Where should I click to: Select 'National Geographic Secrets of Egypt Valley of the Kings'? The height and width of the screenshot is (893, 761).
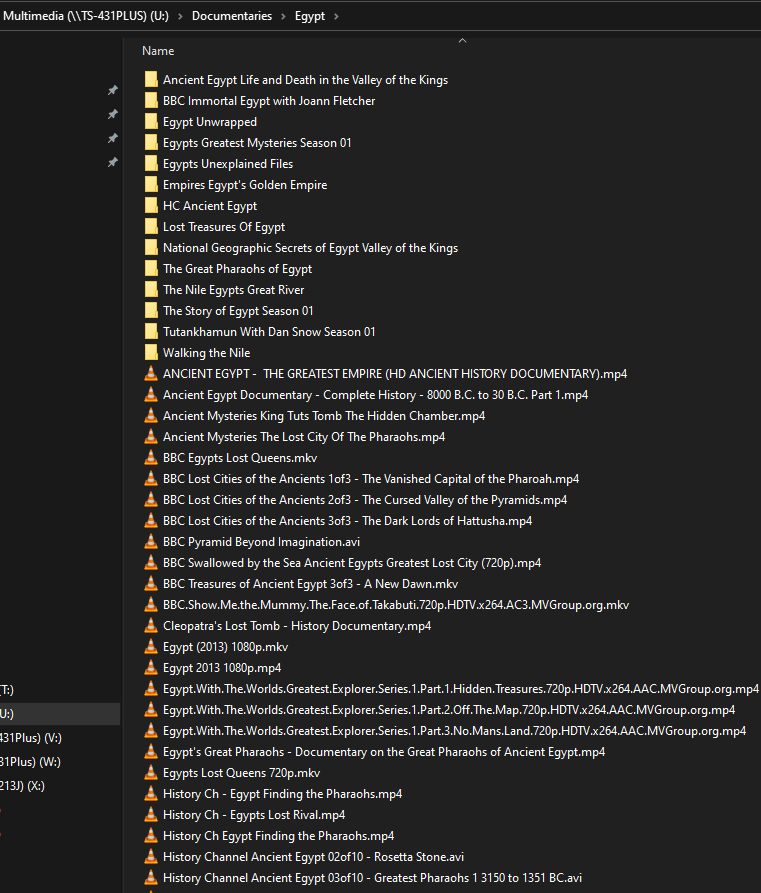point(310,248)
